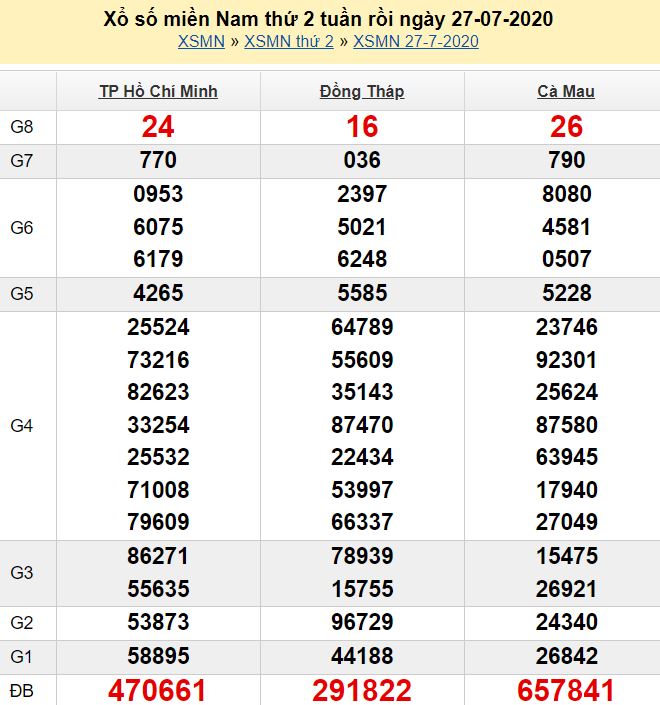Select G4 number 63945
Image resolution: width=660 pixels, height=705 pixels.
(566, 457)
